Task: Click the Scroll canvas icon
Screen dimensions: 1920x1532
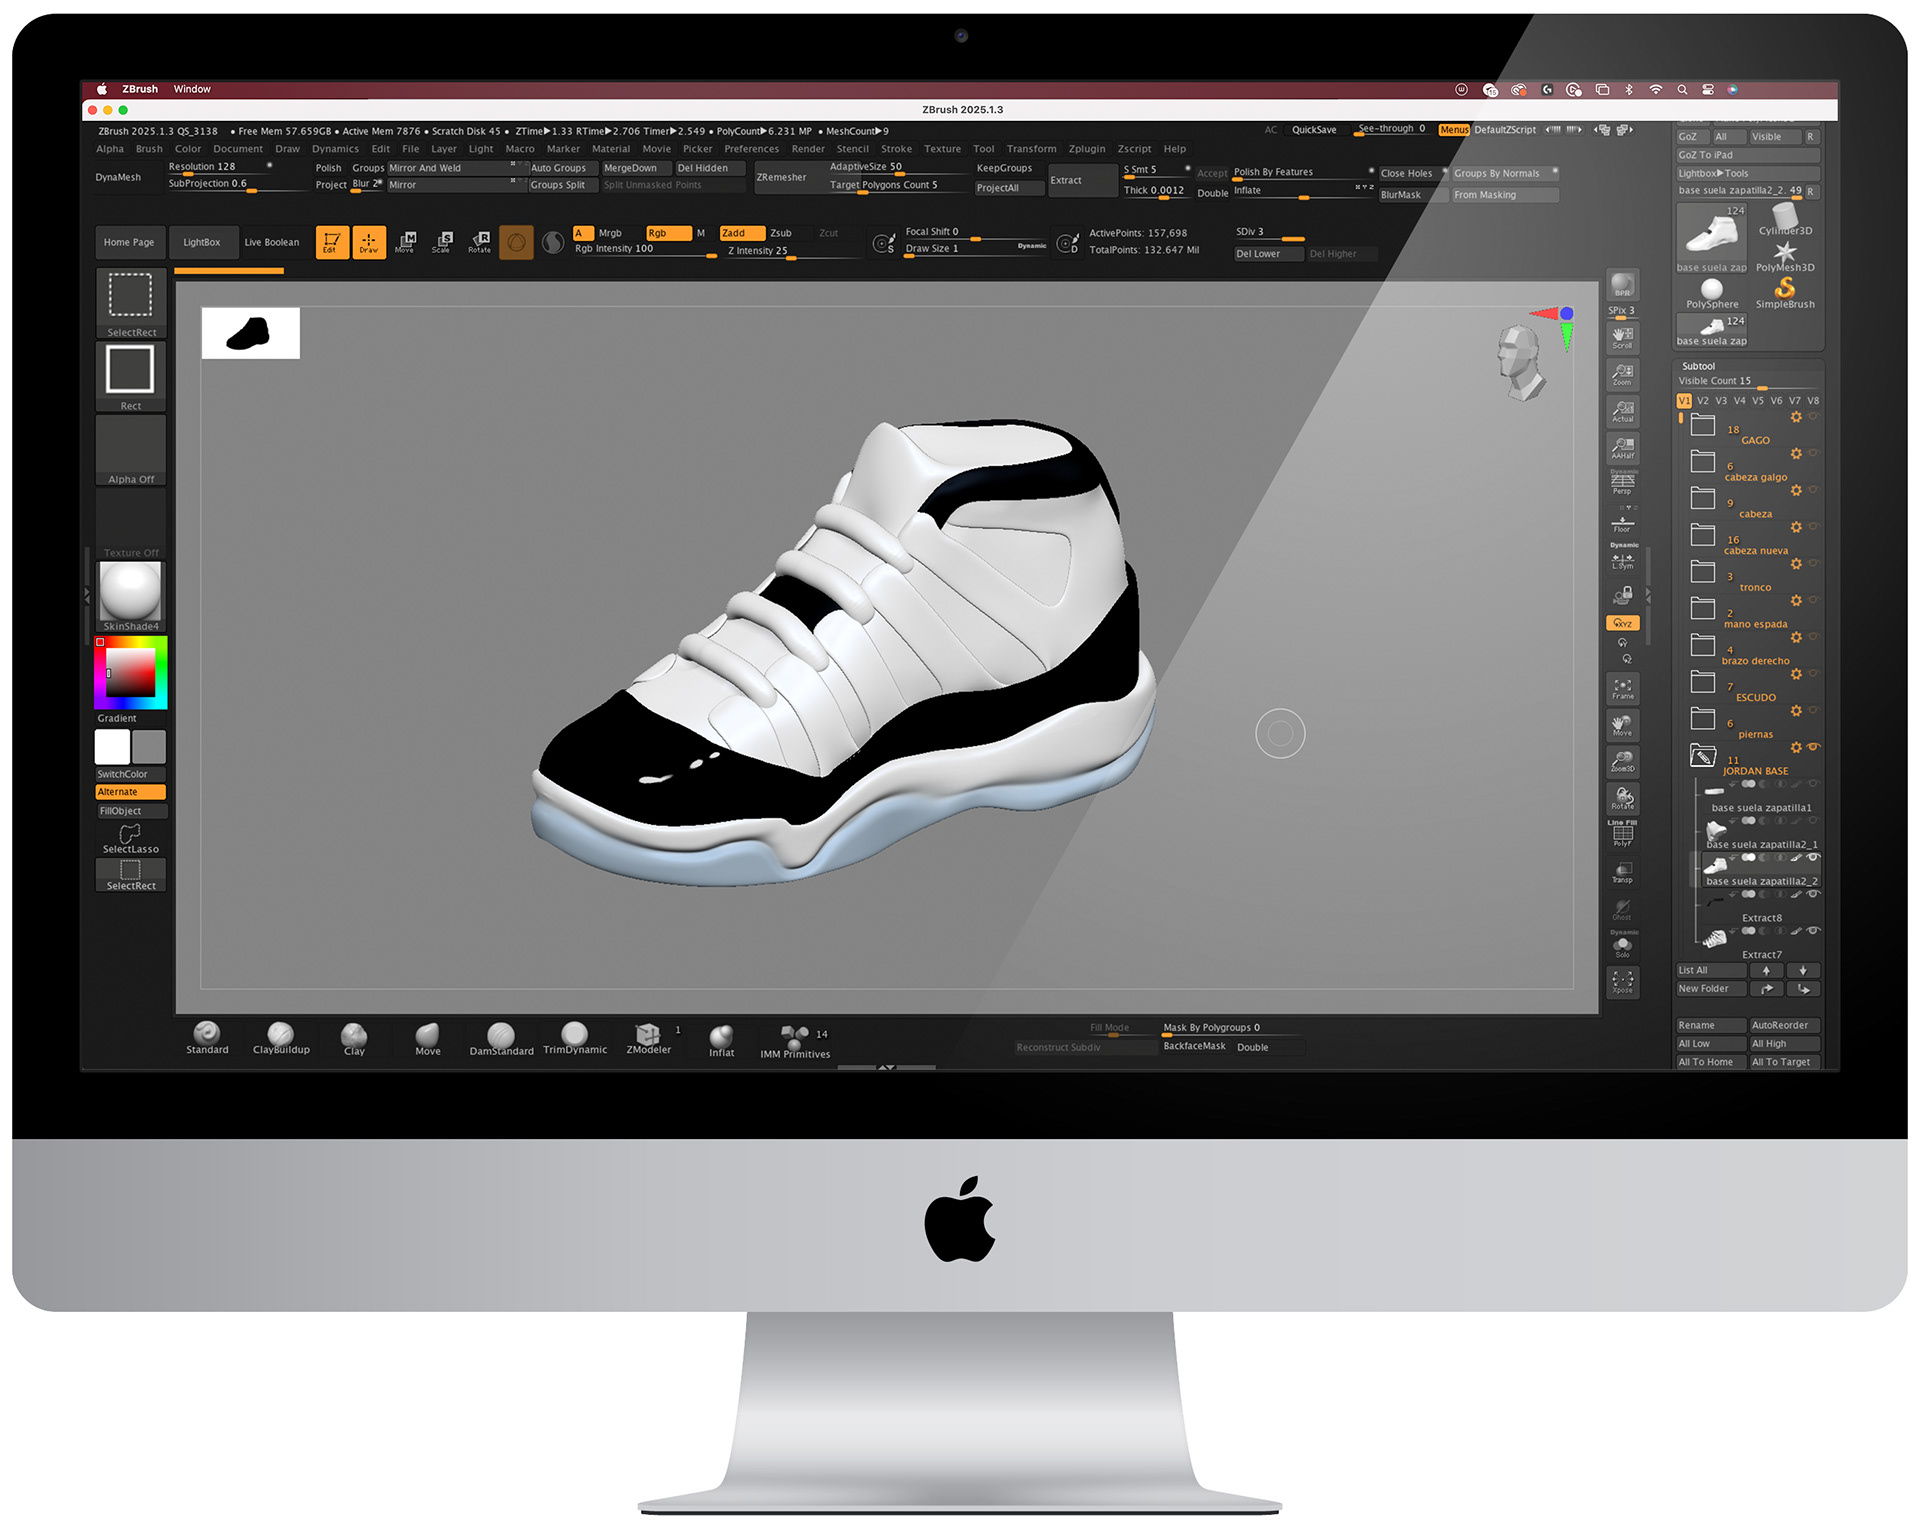Action: click(x=1622, y=337)
